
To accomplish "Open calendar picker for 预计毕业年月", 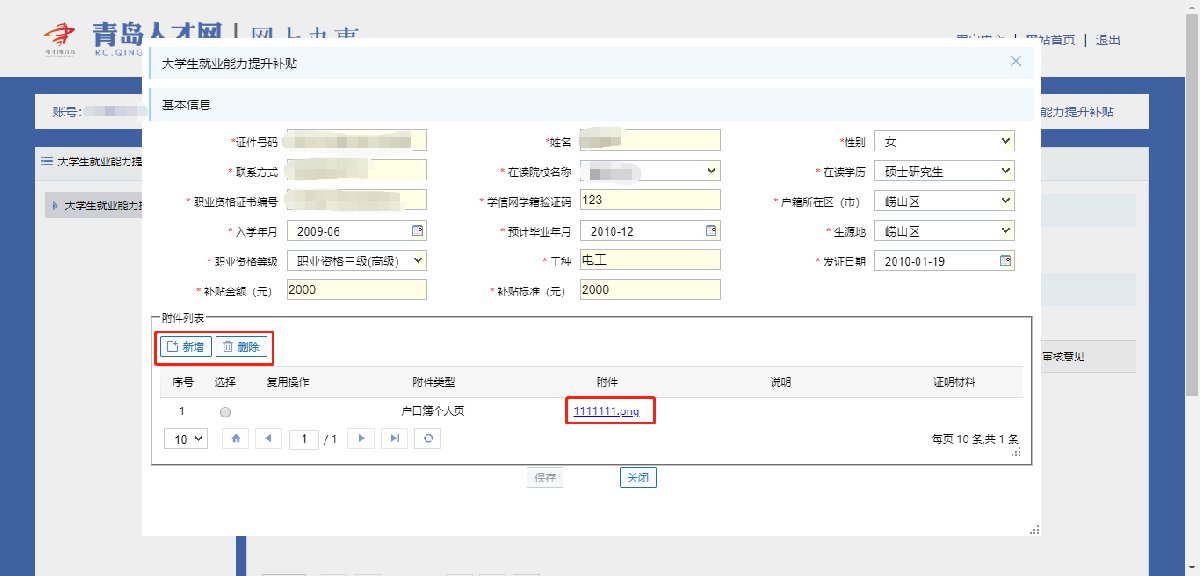I will coord(711,231).
